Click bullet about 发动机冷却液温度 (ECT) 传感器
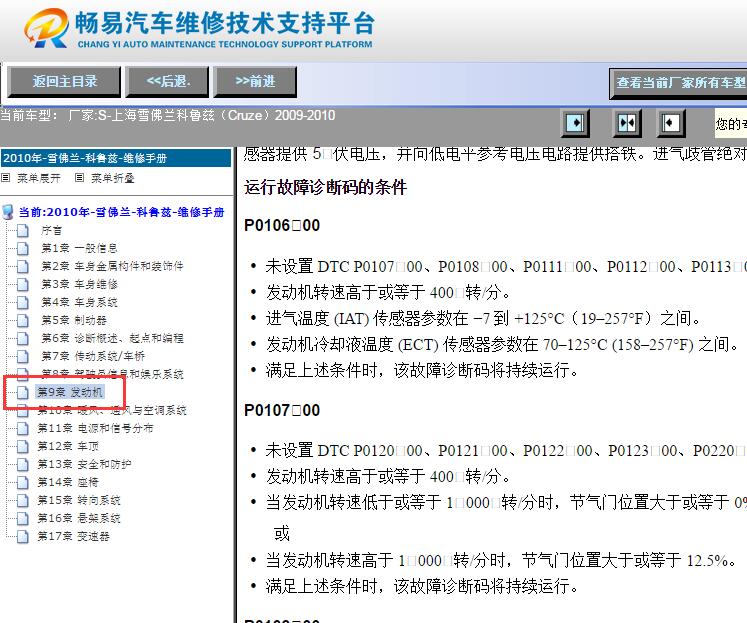The width and height of the screenshot is (747, 623). click(502, 344)
